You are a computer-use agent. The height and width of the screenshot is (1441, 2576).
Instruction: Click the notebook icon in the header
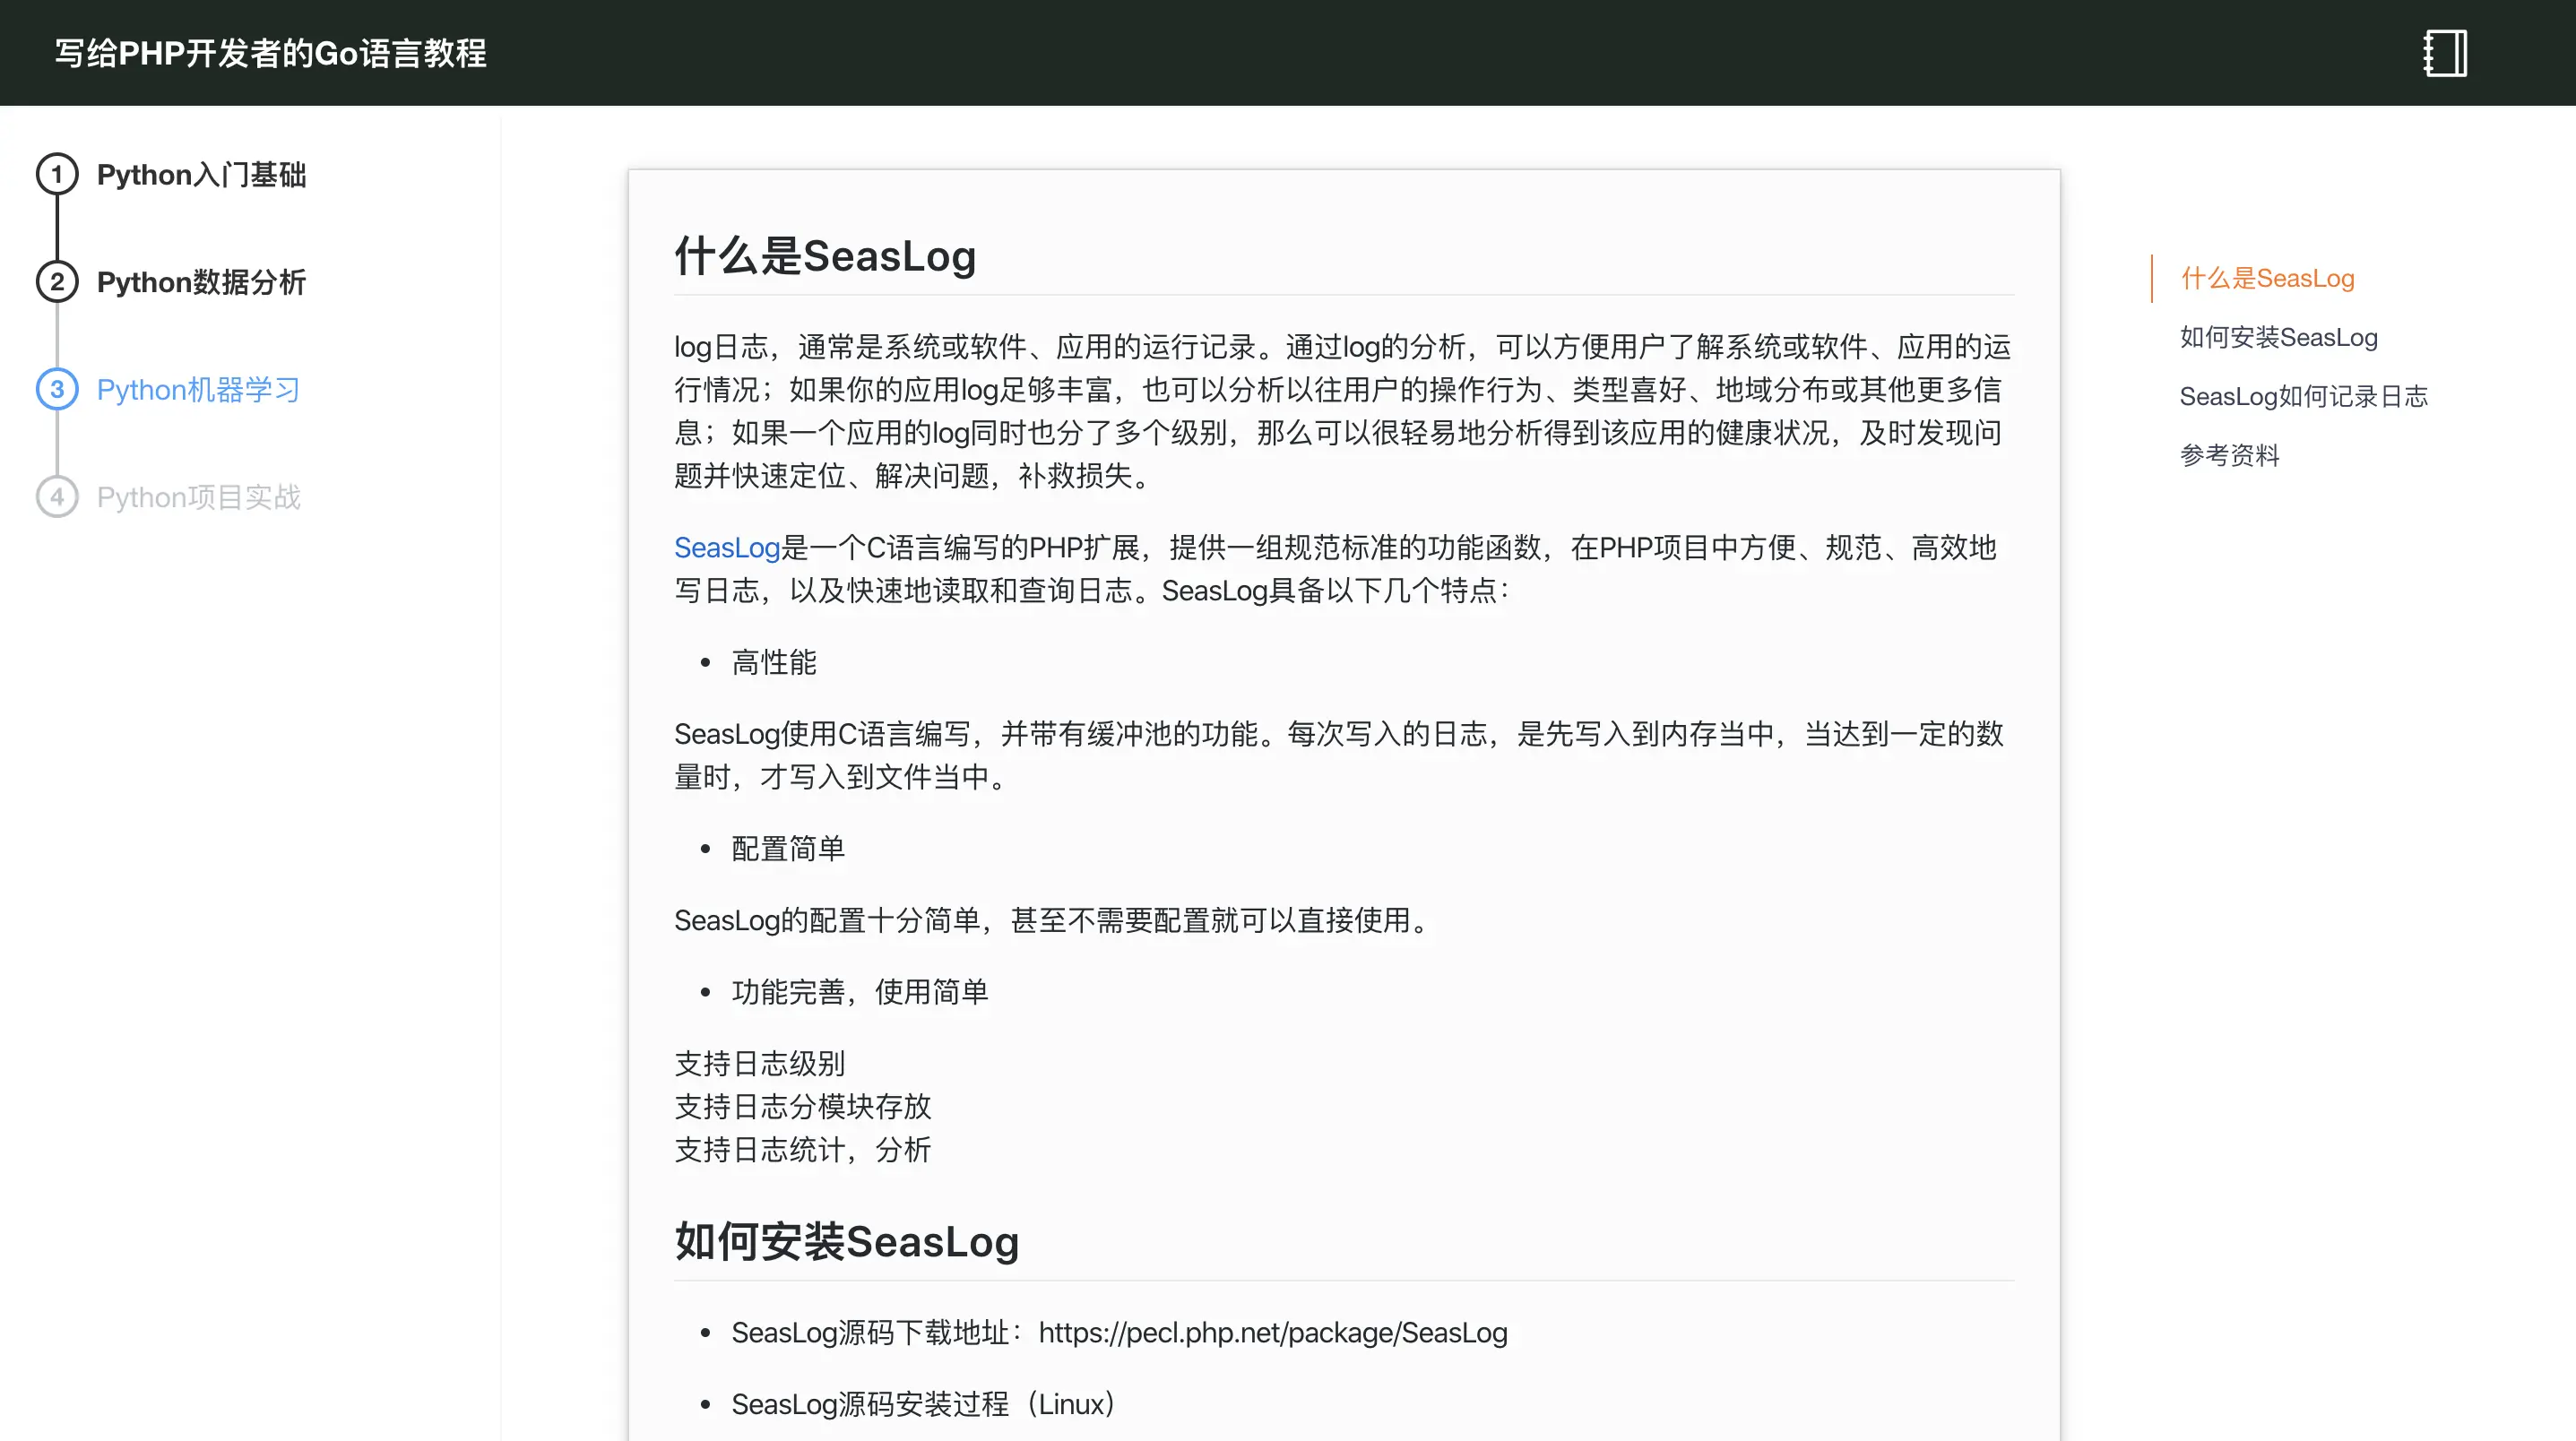[x=2445, y=53]
